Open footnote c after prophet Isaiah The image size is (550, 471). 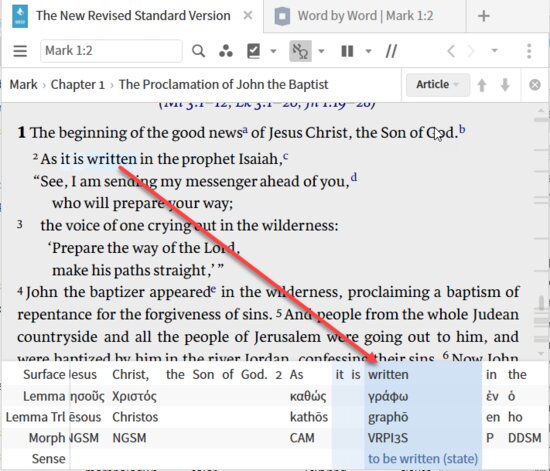[x=286, y=156]
